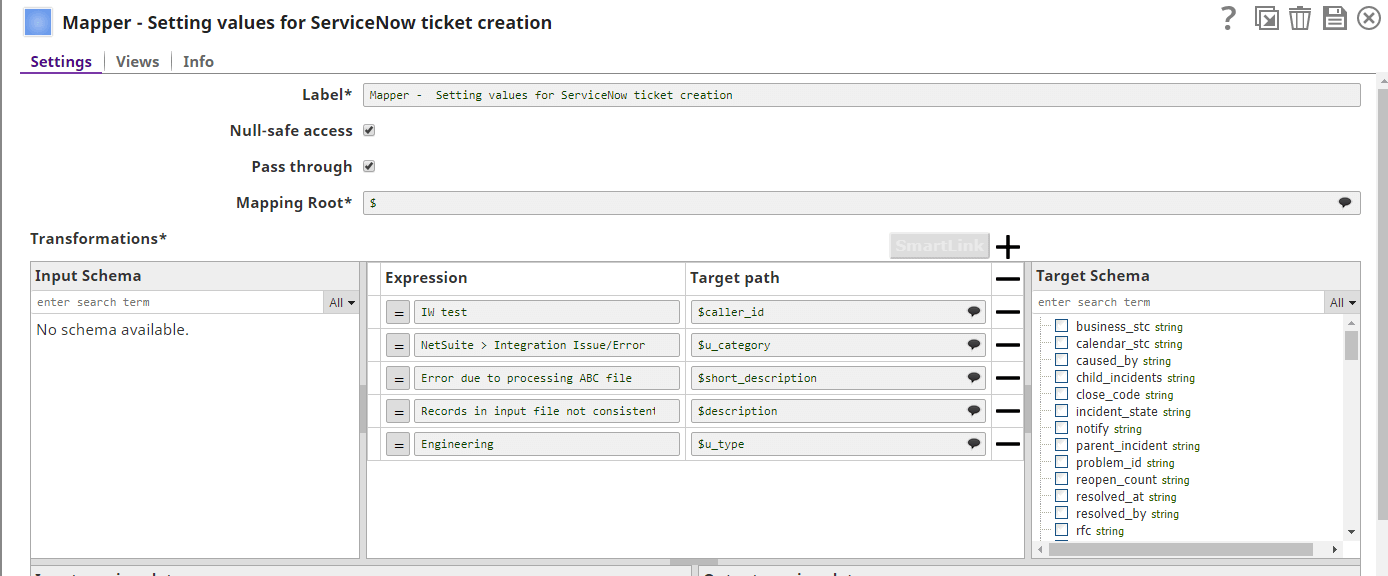Click the SmartLink button
Viewport: 1388px width, 576px height.
(x=939, y=246)
